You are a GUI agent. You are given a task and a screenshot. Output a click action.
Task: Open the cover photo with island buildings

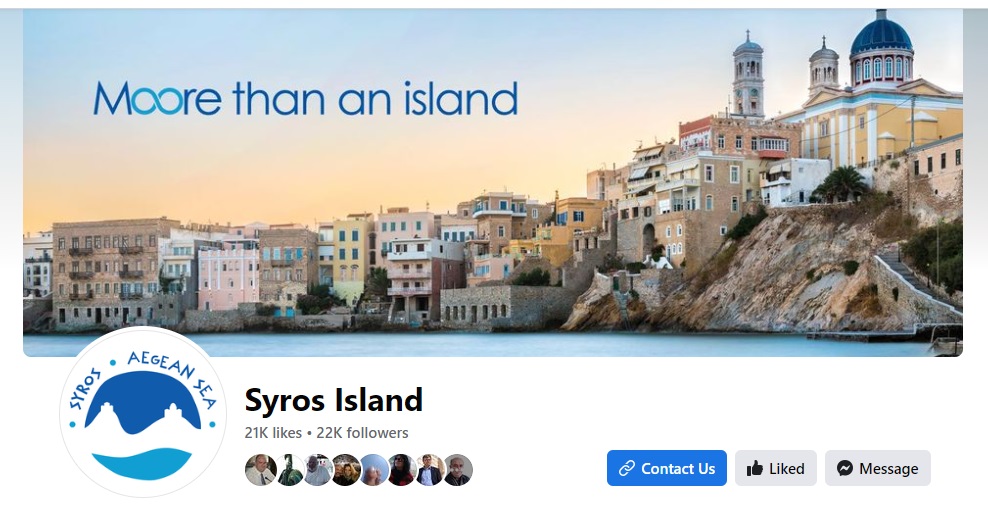pyautogui.click(x=493, y=183)
